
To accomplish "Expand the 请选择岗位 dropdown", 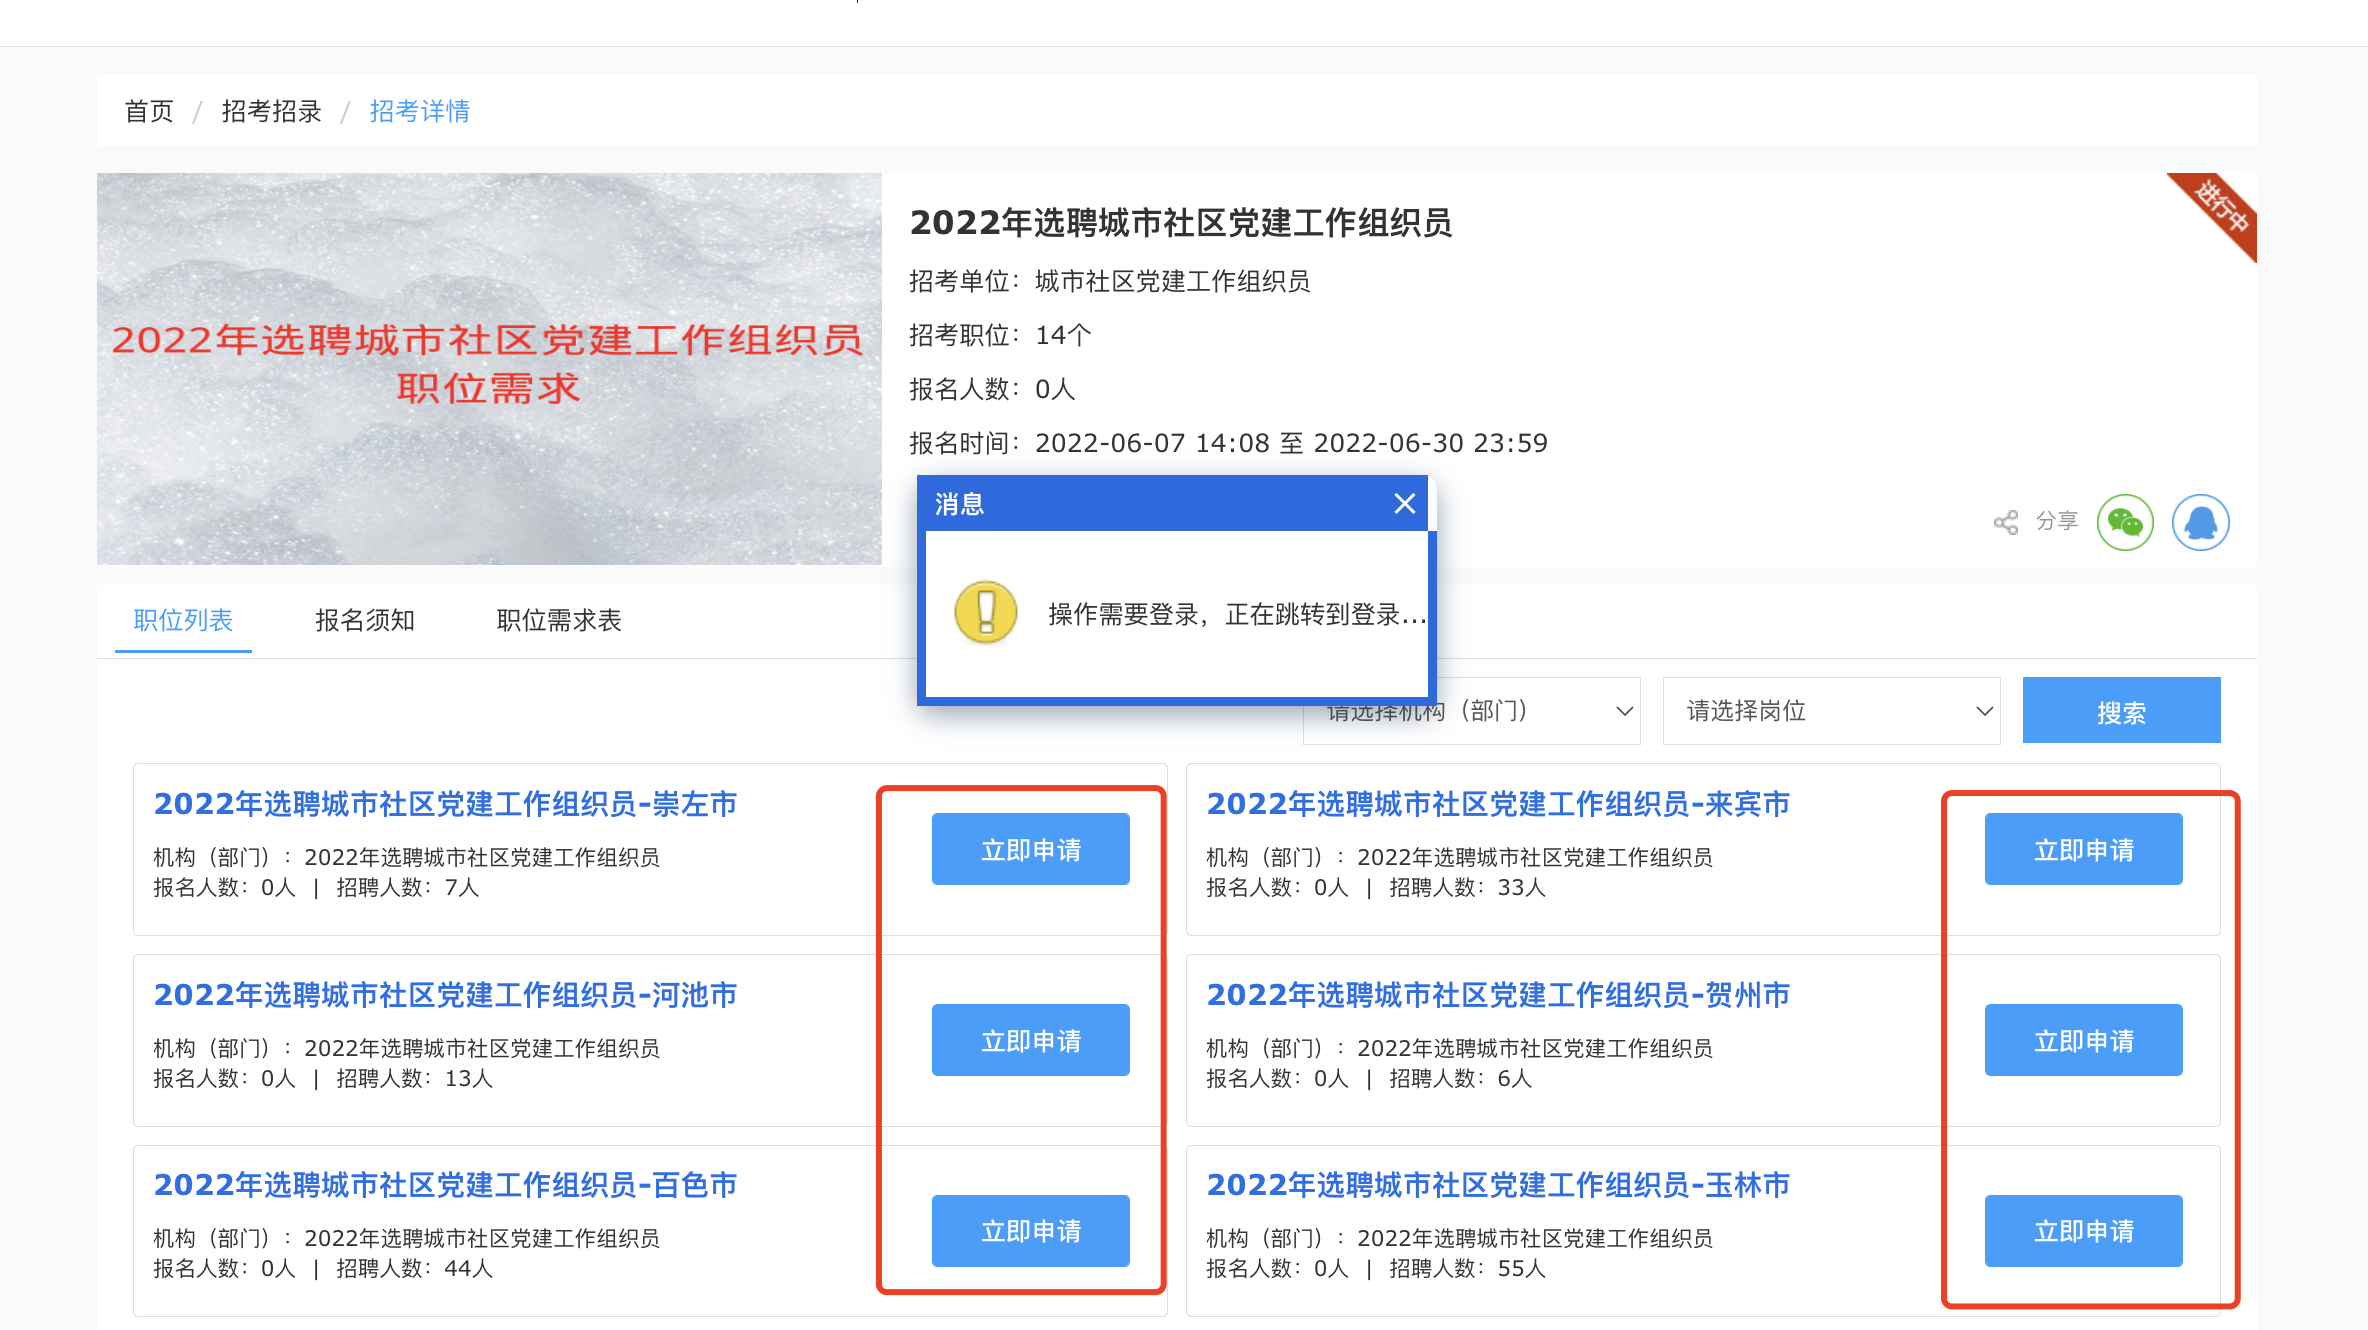I will (1830, 711).
